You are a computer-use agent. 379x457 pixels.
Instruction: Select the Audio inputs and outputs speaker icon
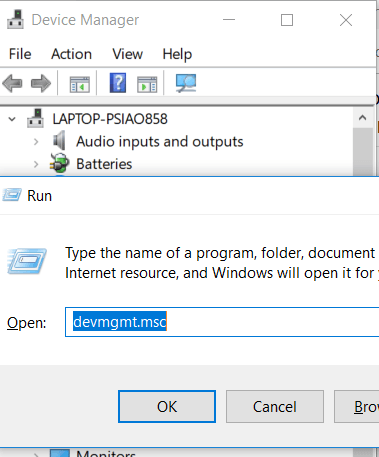pyautogui.click(x=60, y=140)
